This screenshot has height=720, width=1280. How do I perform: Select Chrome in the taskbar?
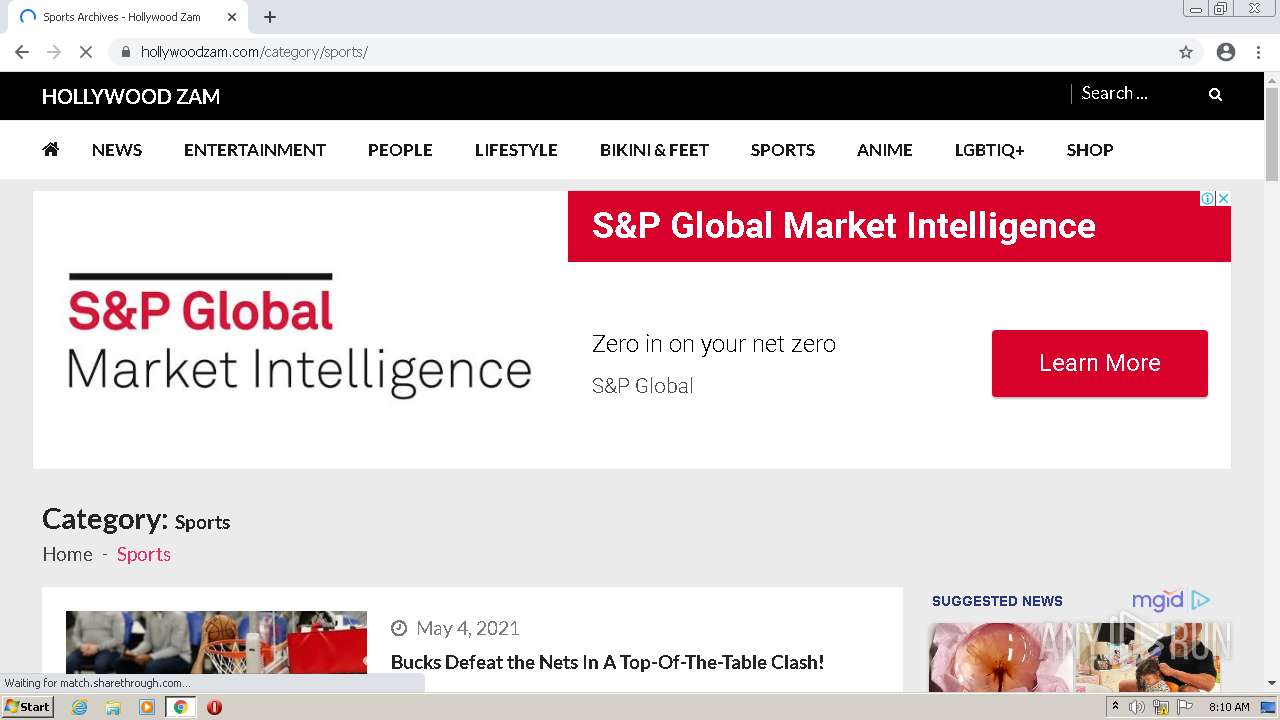181,707
